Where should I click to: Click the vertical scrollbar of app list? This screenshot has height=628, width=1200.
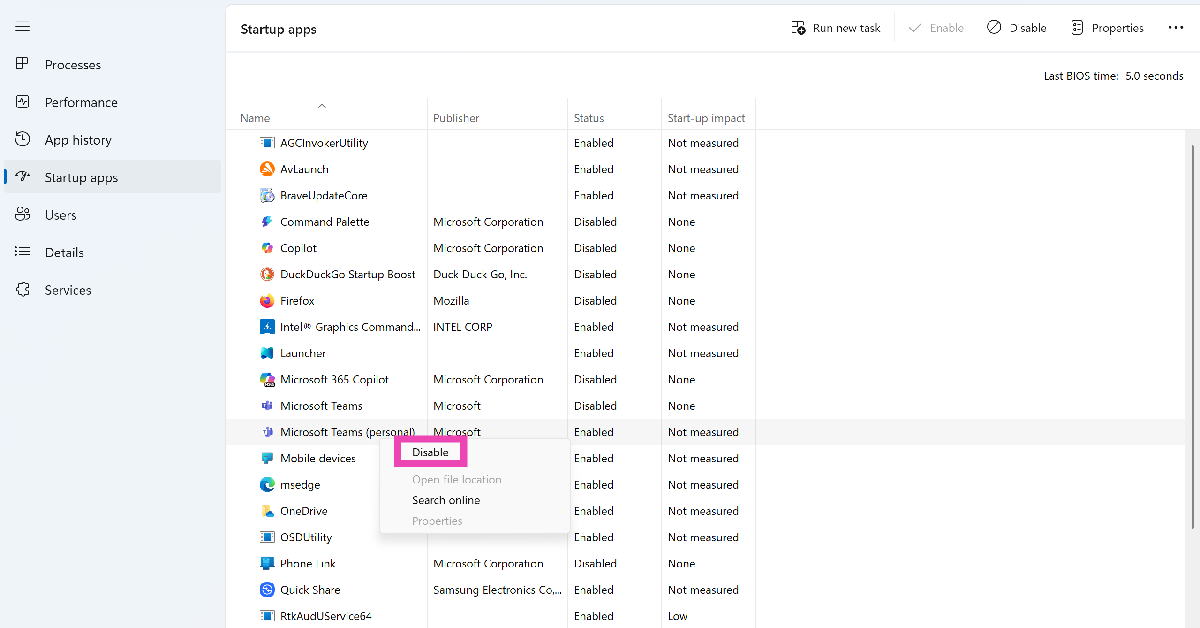click(x=1191, y=330)
